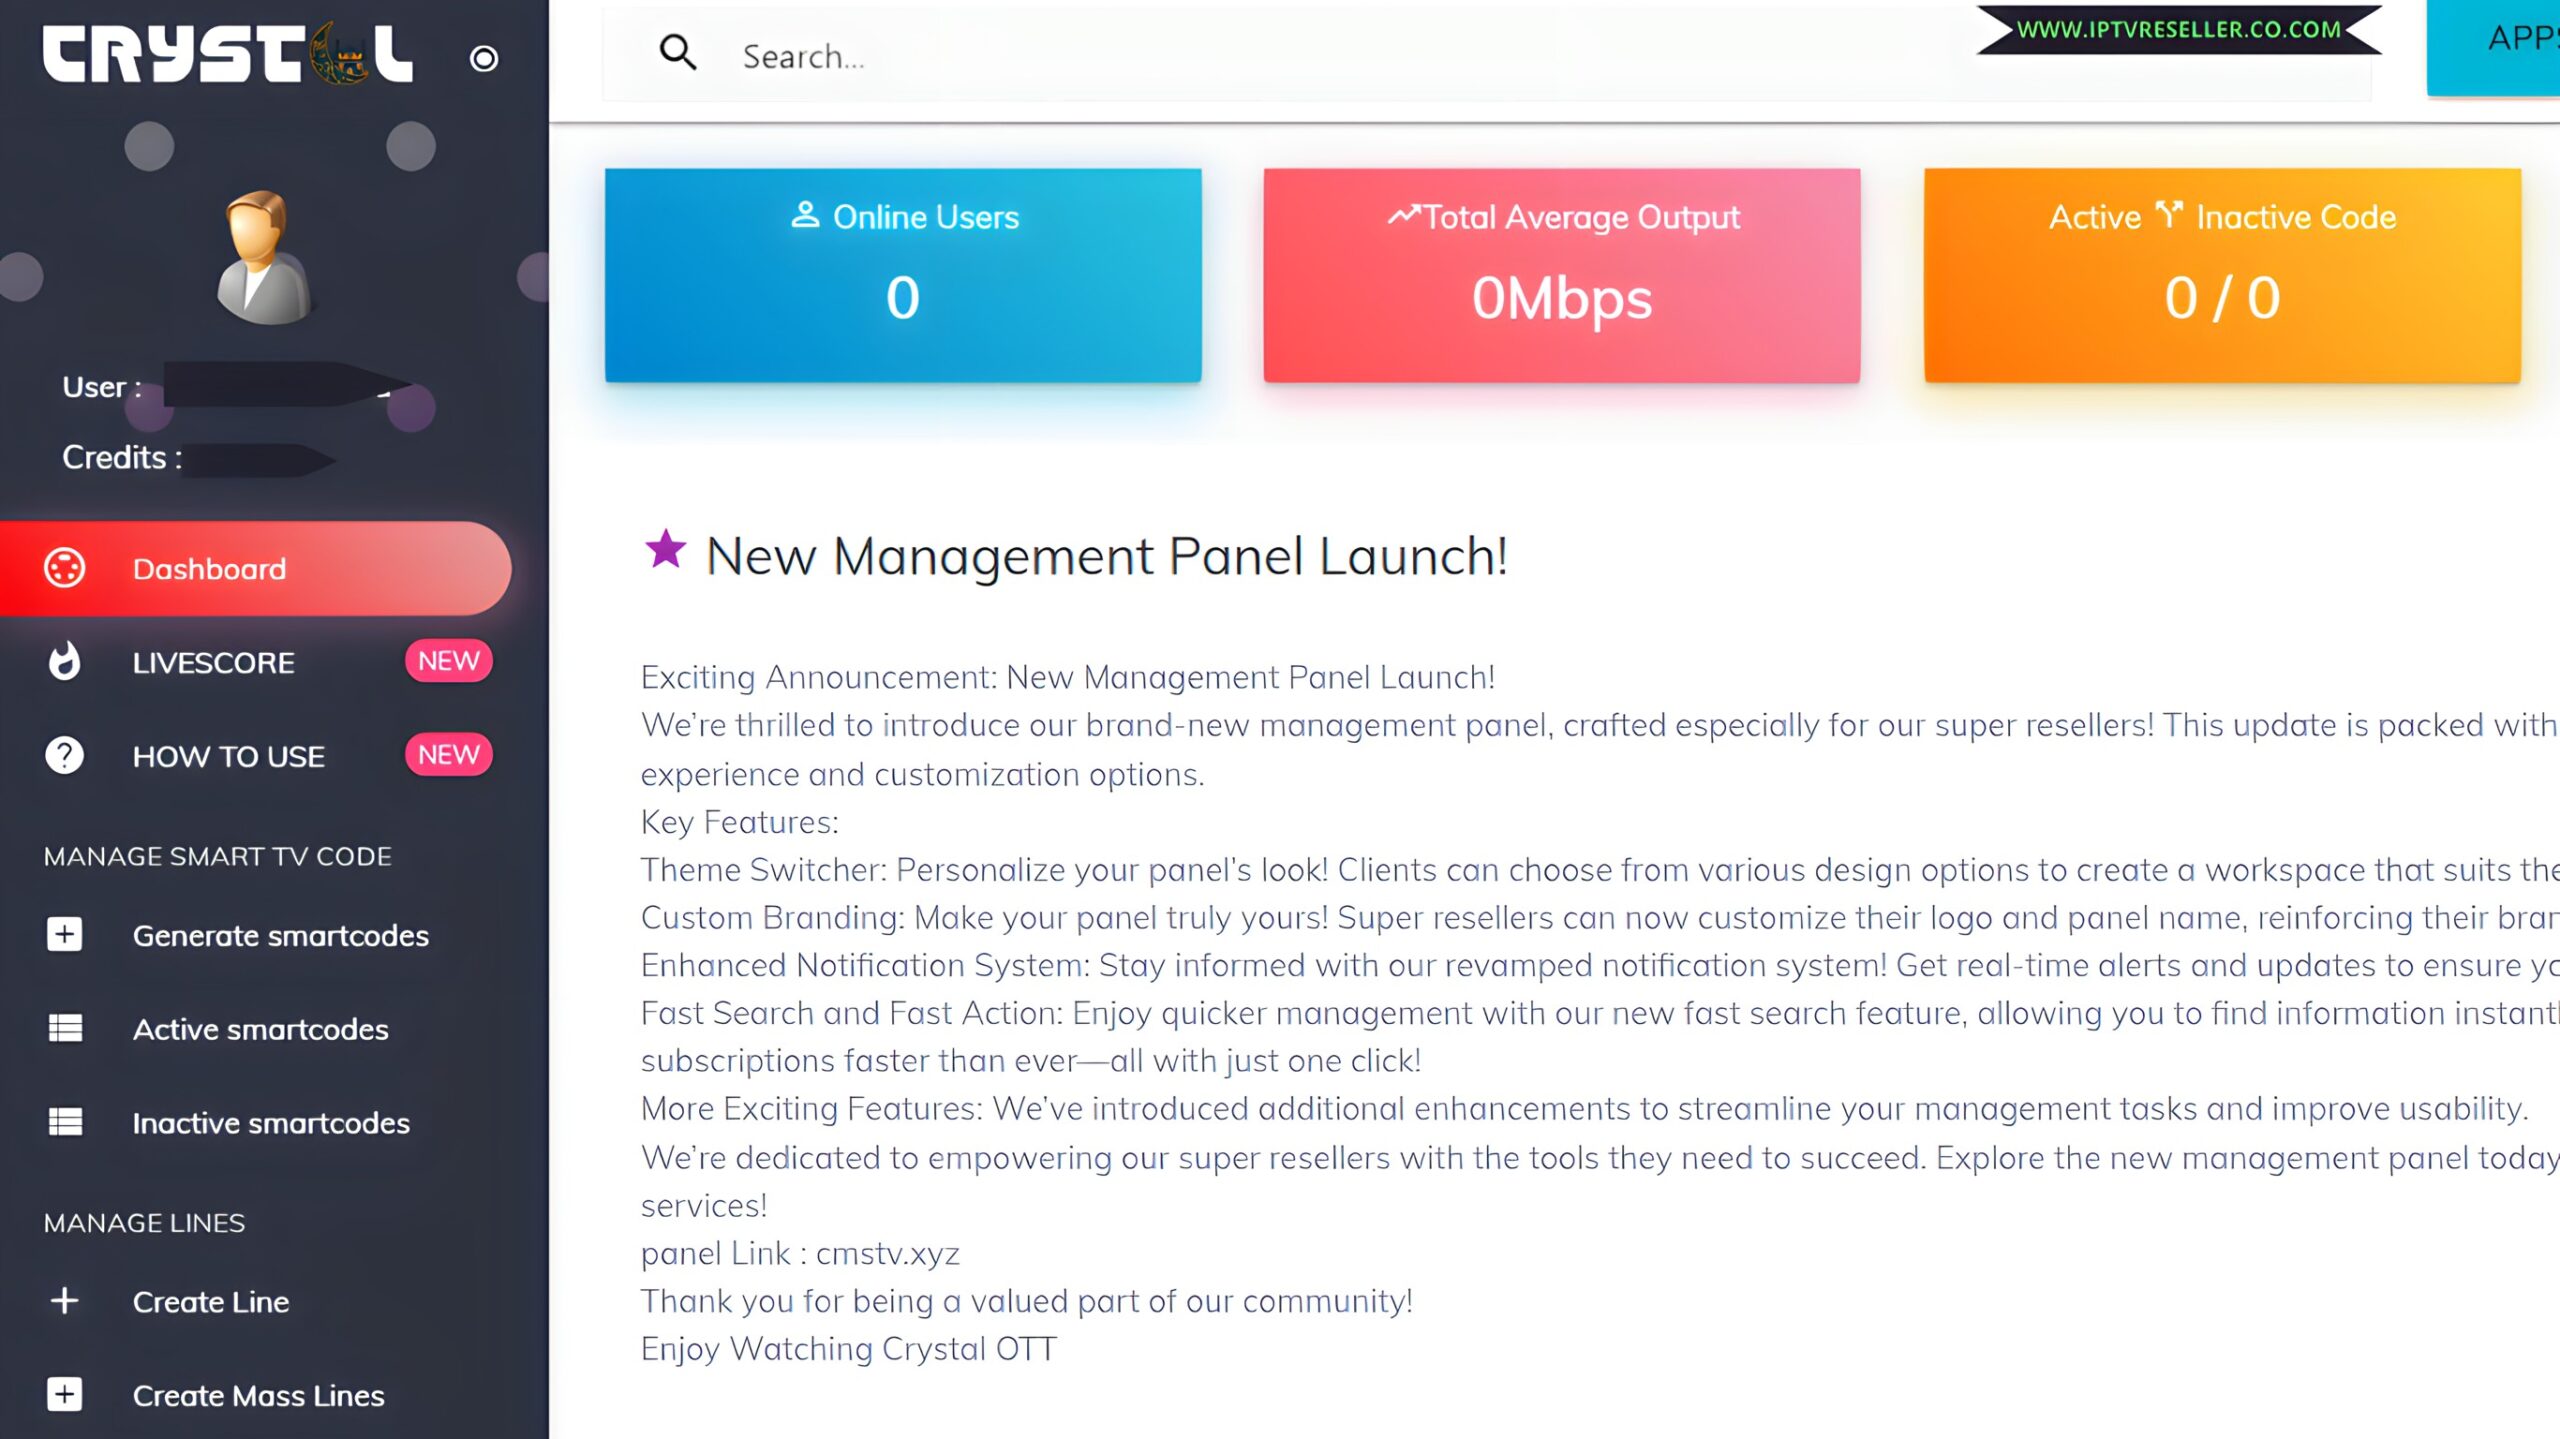This screenshot has width=2560, height=1439.
Task: Click the LIVESCORE flame icon
Action: pos(65,662)
